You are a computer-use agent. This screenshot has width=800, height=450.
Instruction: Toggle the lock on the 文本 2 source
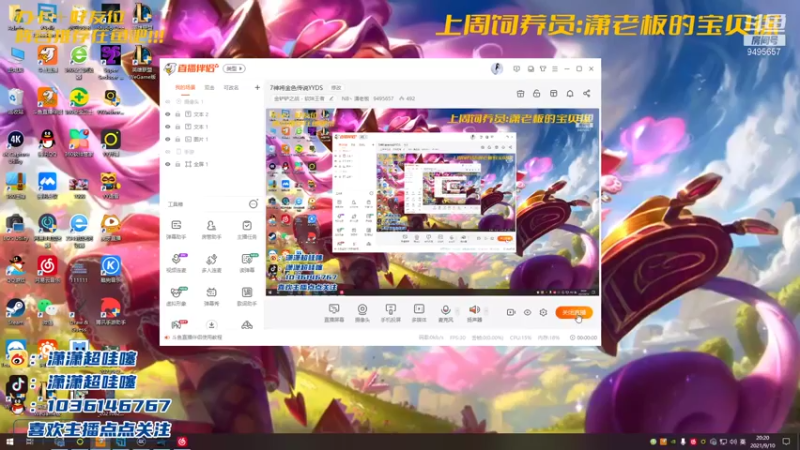pos(178,114)
